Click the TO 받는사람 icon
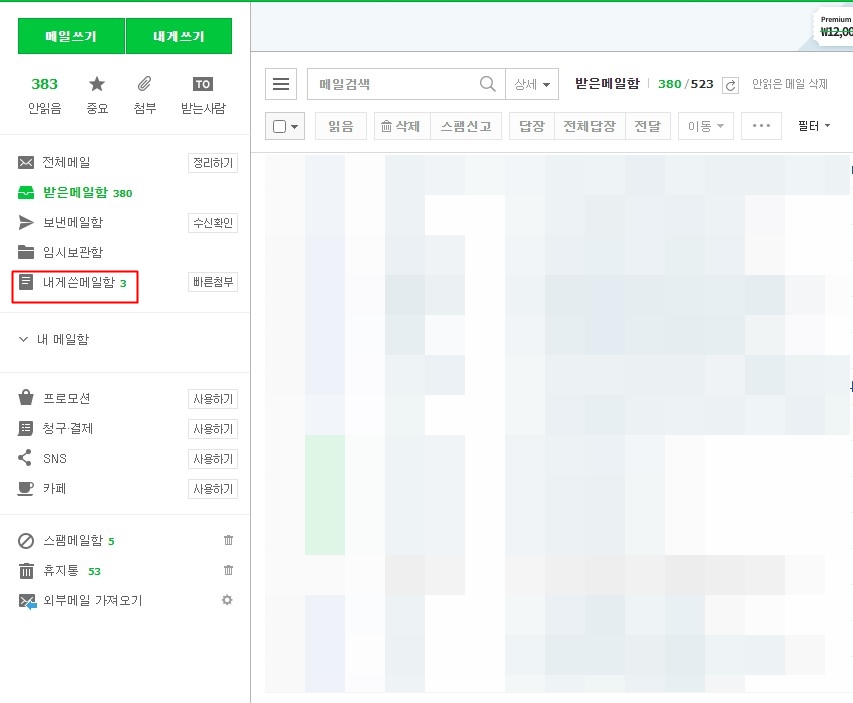 (x=203, y=84)
